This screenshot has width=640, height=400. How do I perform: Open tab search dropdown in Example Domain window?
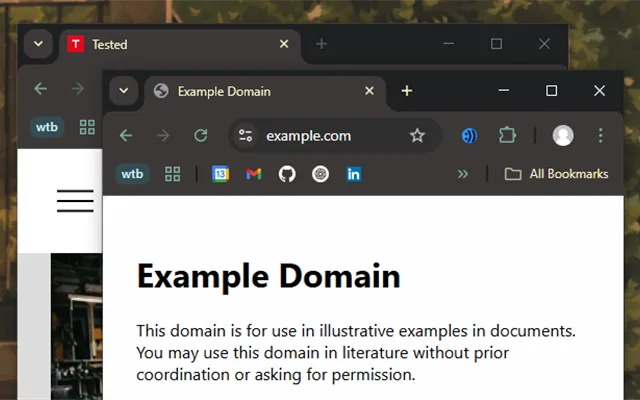click(124, 91)
